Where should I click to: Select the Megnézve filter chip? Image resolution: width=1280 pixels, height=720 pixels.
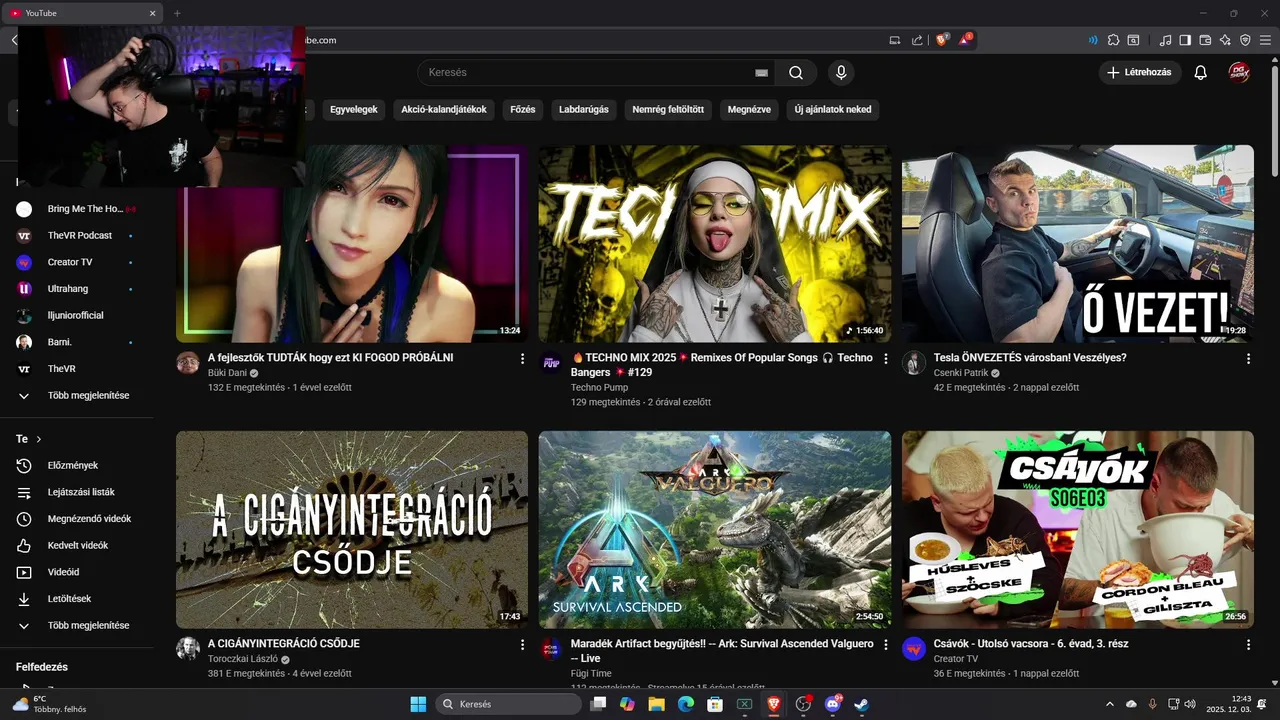(749, 109)
